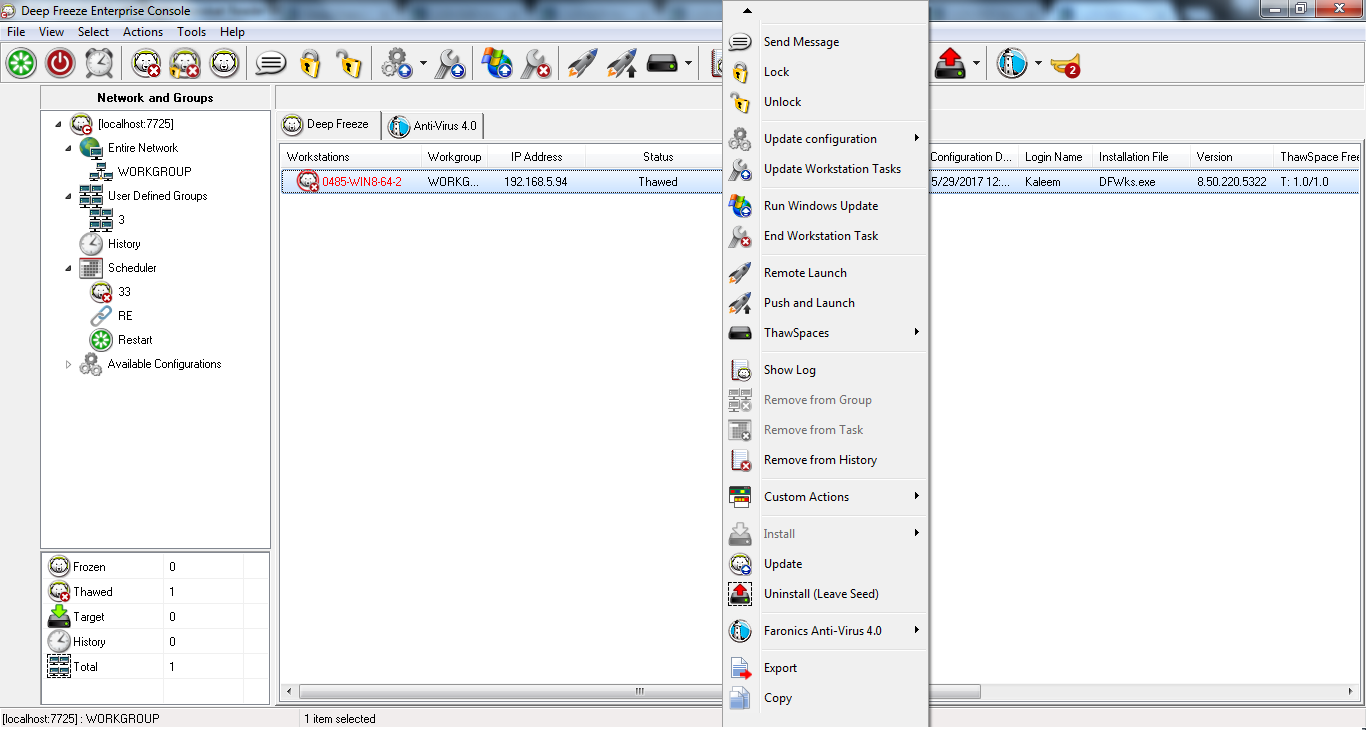Click the red-arrow Uninstall toolbar icon
The height and width of the screenshot is (730, 1366).
tap(950, 64)
